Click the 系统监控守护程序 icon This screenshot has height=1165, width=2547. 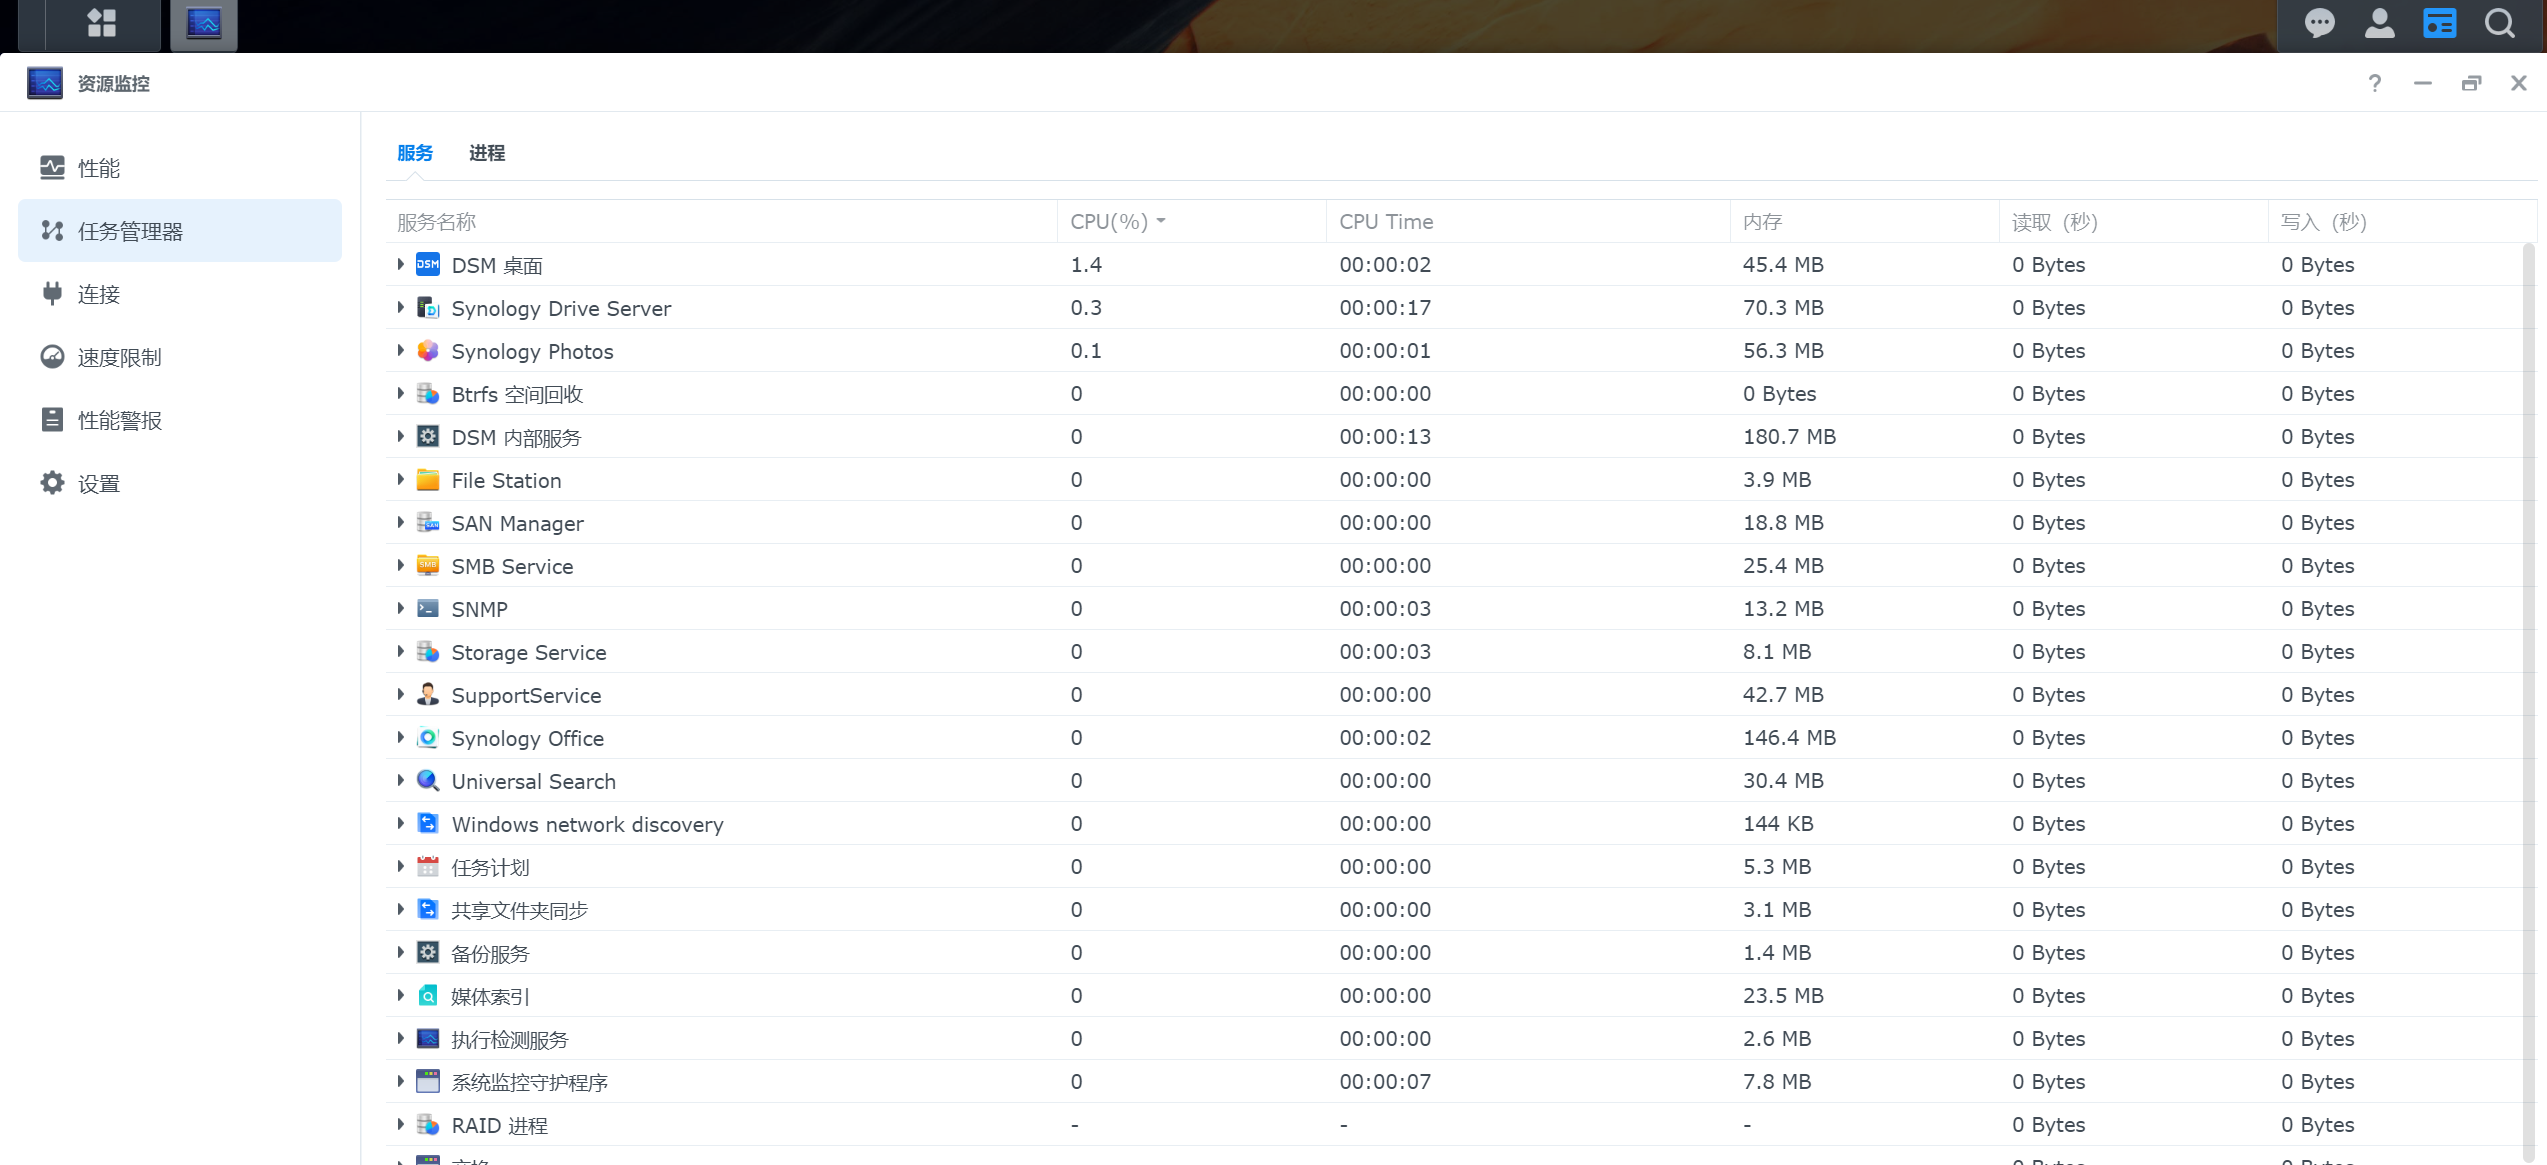pos(428,1081)
